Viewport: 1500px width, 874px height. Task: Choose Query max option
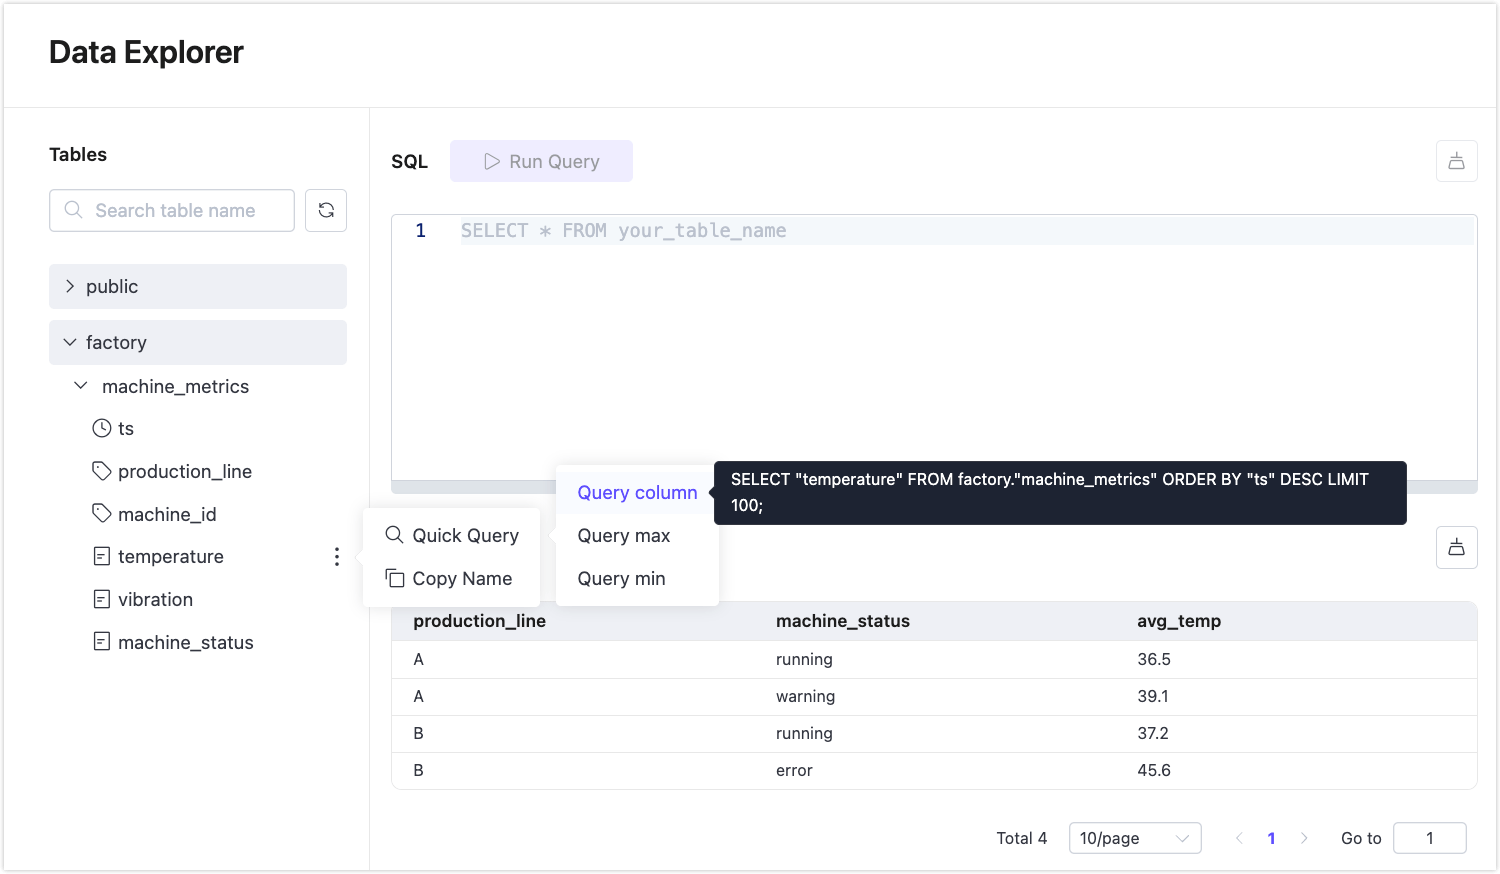point(624,536)
